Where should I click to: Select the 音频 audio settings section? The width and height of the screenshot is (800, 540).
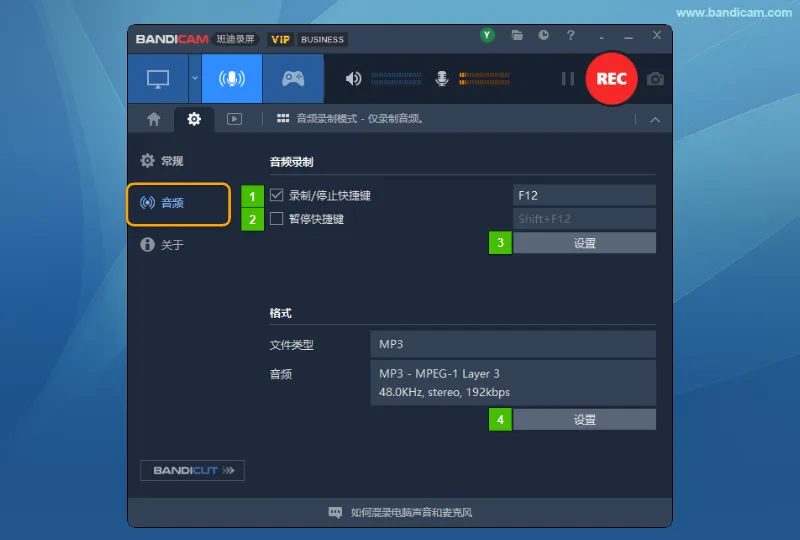[x=179, y=204]
